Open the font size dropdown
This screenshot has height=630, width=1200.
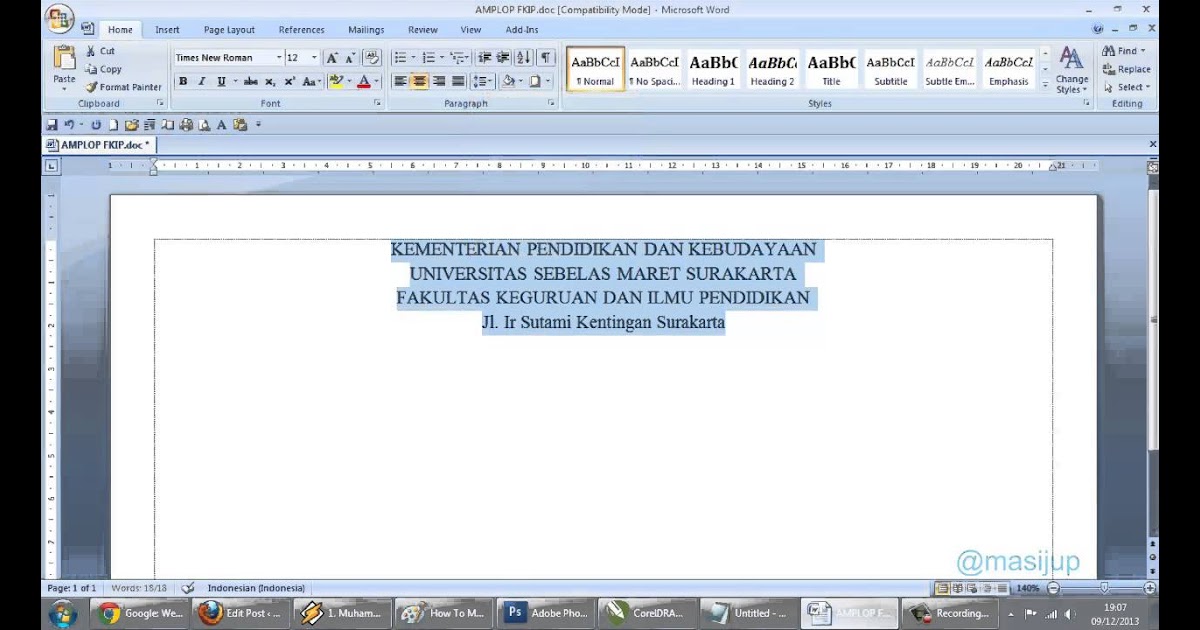314,58
